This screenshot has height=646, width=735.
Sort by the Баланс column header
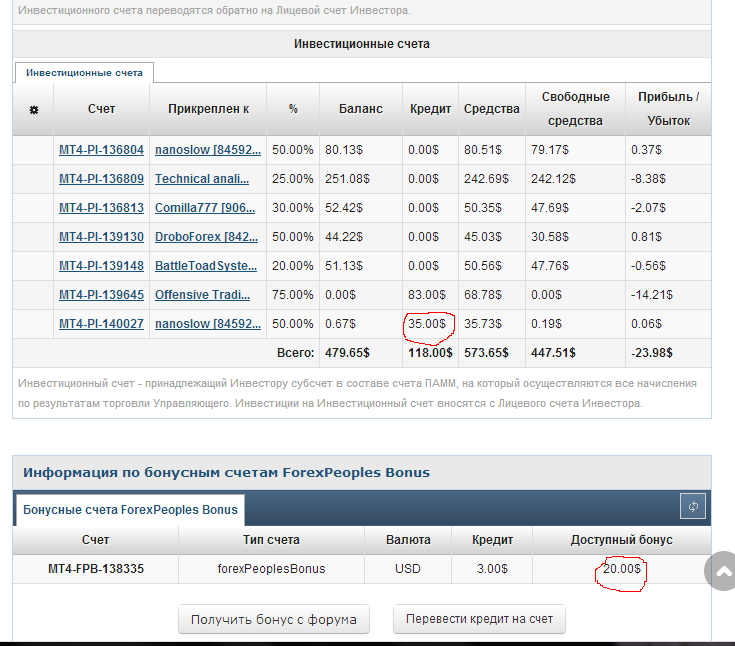click(x=360, y=109)
